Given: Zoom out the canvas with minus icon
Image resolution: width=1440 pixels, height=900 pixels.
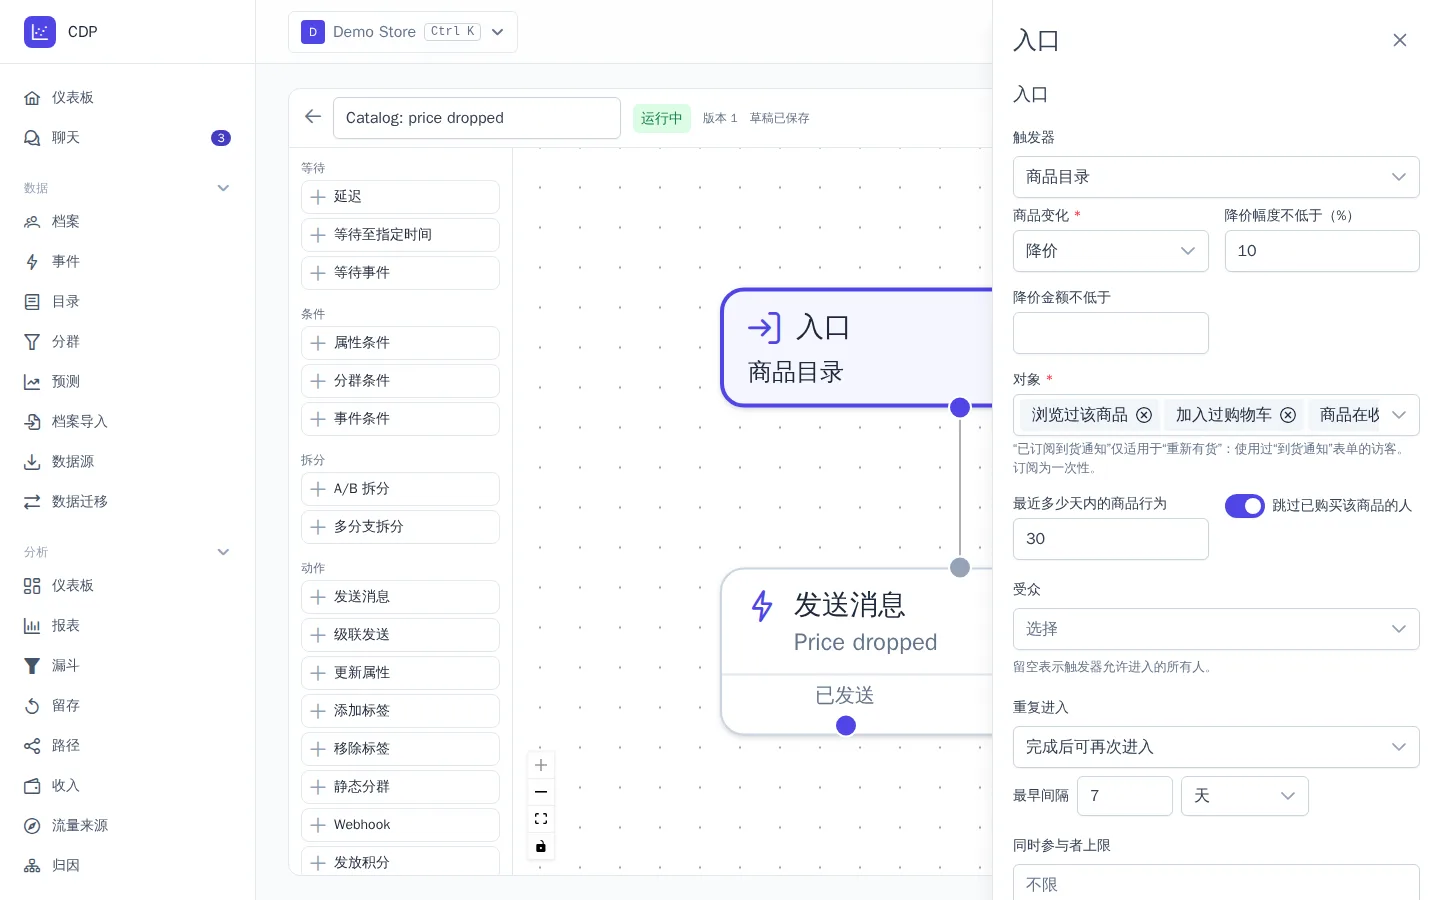Looking at the screenshot, I should tap(541, 792).
